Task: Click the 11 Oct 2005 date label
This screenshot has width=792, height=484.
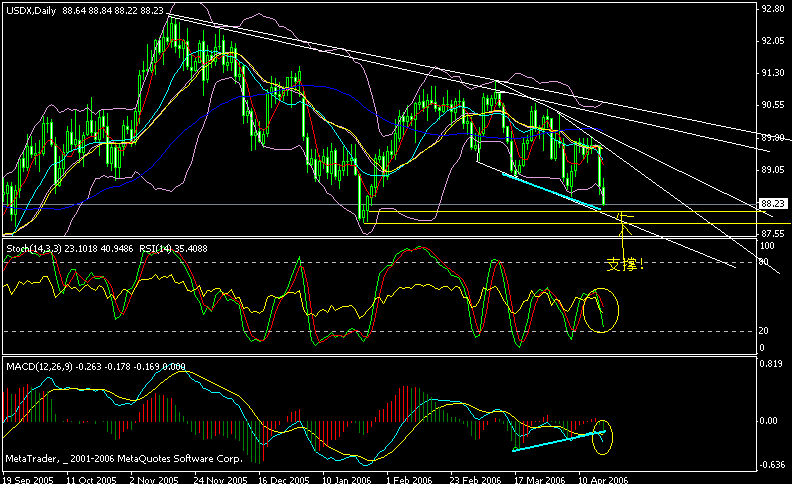Action: click(x=92, y=479)
